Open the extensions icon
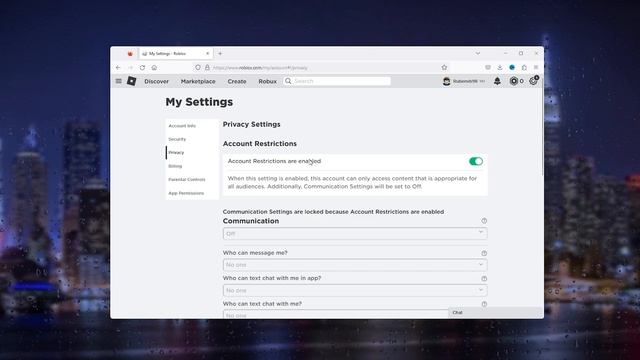Image resolution: width=640 pixels, height=360 pixels. click(x=524, y=68)
